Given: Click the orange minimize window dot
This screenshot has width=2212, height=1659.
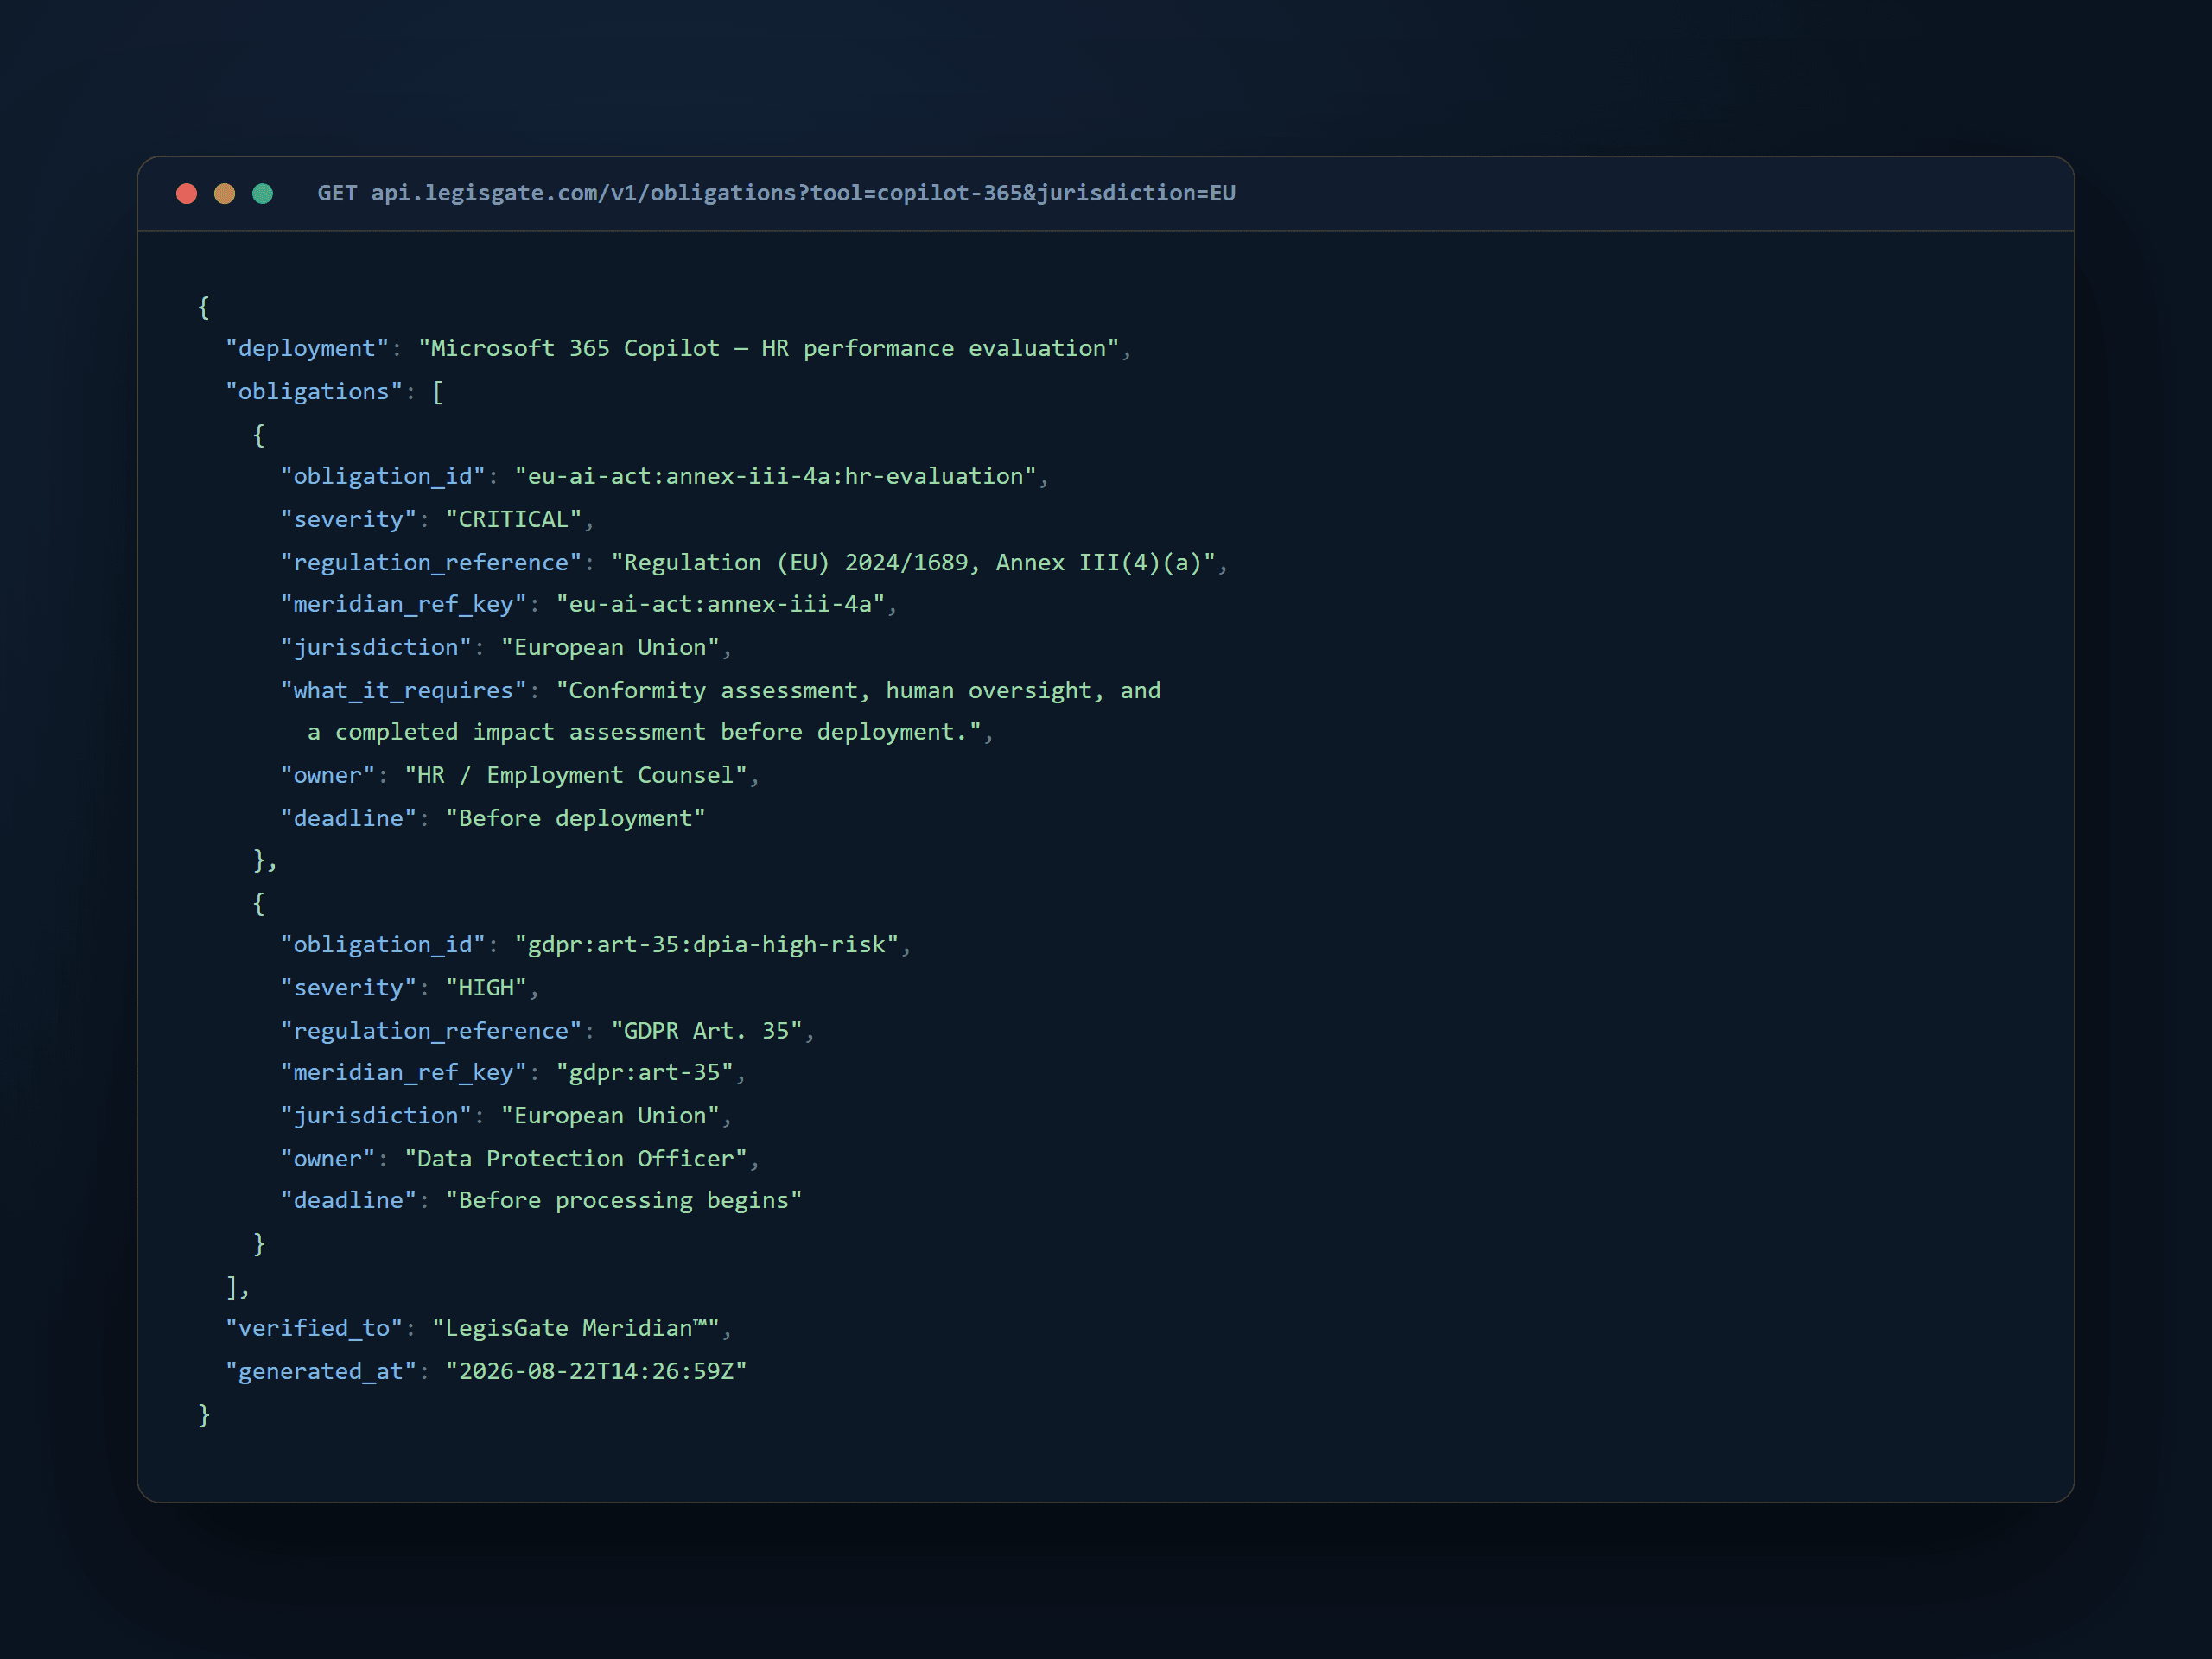Looking at the screenshot, I should coord(224,193).
